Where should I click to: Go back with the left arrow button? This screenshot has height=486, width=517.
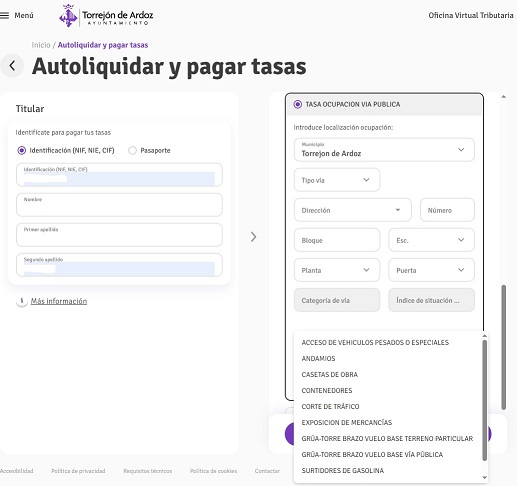(x=12, y=66)
